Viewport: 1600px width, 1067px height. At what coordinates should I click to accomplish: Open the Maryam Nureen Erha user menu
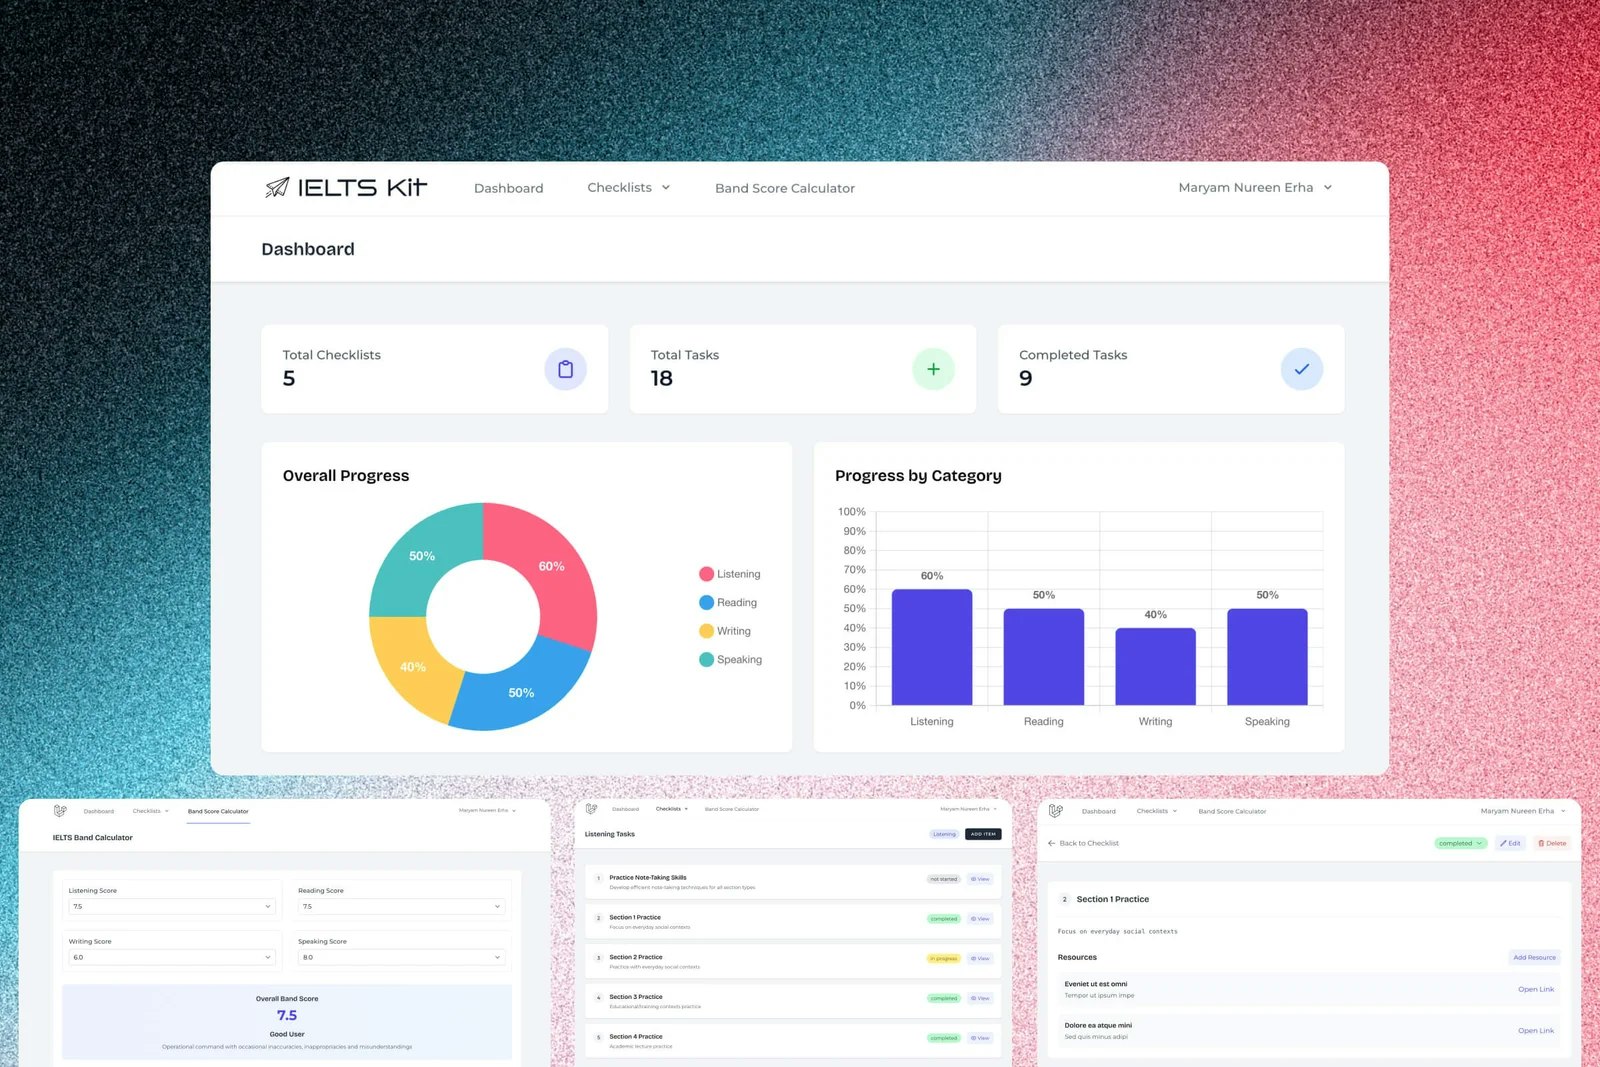1255,187
